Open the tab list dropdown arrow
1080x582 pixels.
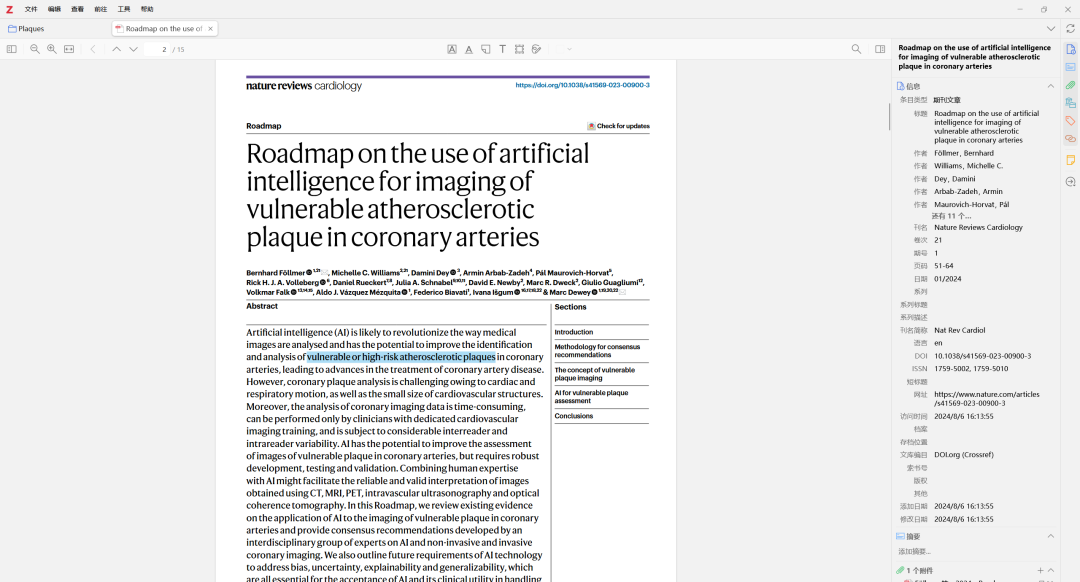pyautogui.click(x=1051, y=29)
